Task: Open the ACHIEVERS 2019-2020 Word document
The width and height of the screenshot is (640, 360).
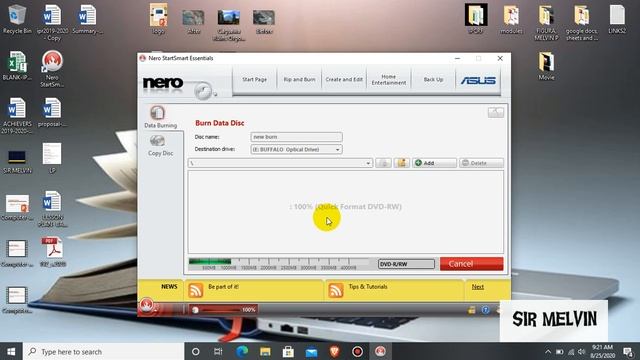Action: (x=17, y=116)
